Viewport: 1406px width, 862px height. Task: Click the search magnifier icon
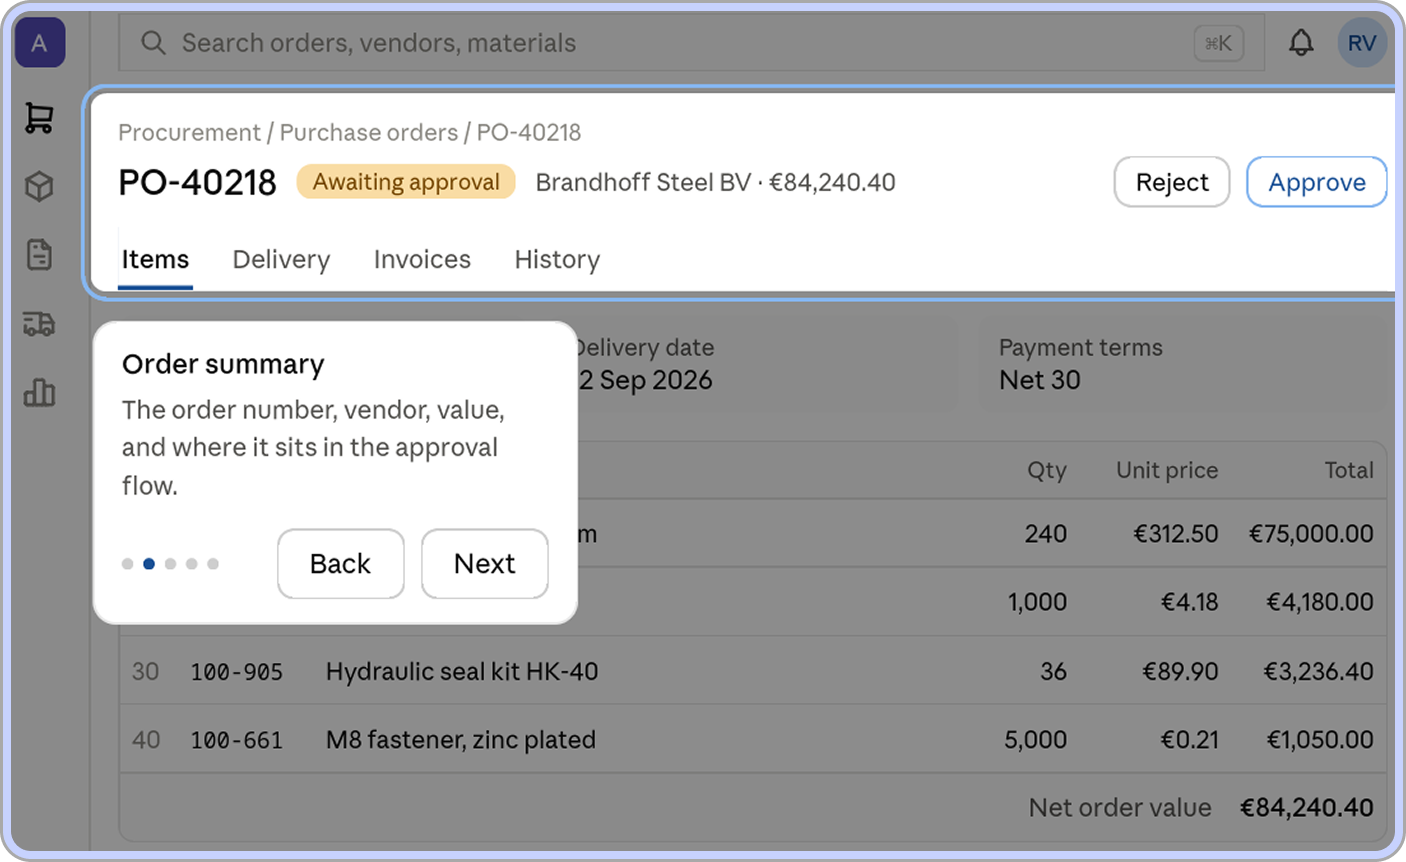point(153,43)
